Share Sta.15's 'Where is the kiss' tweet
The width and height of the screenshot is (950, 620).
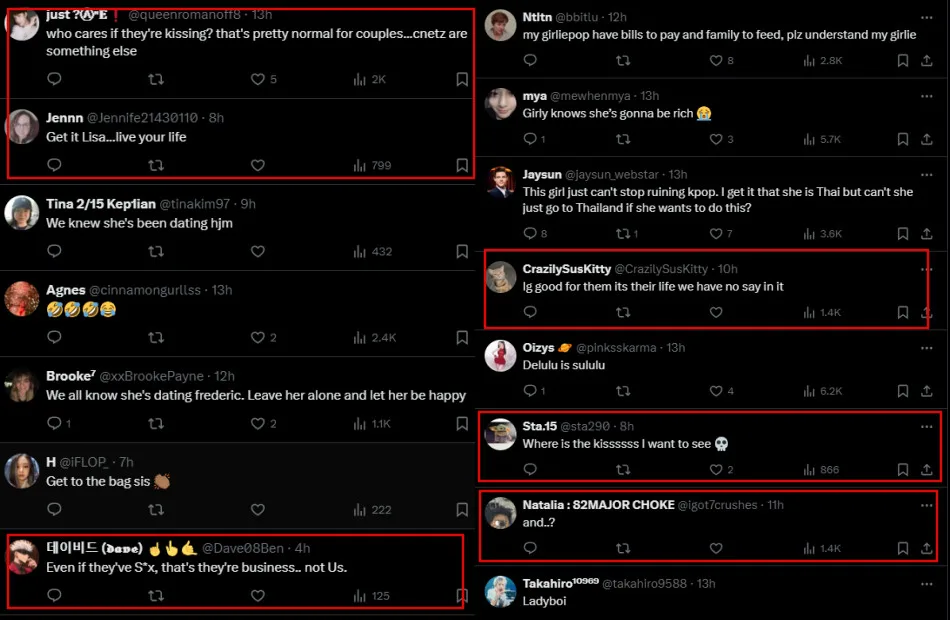point(927,470)
